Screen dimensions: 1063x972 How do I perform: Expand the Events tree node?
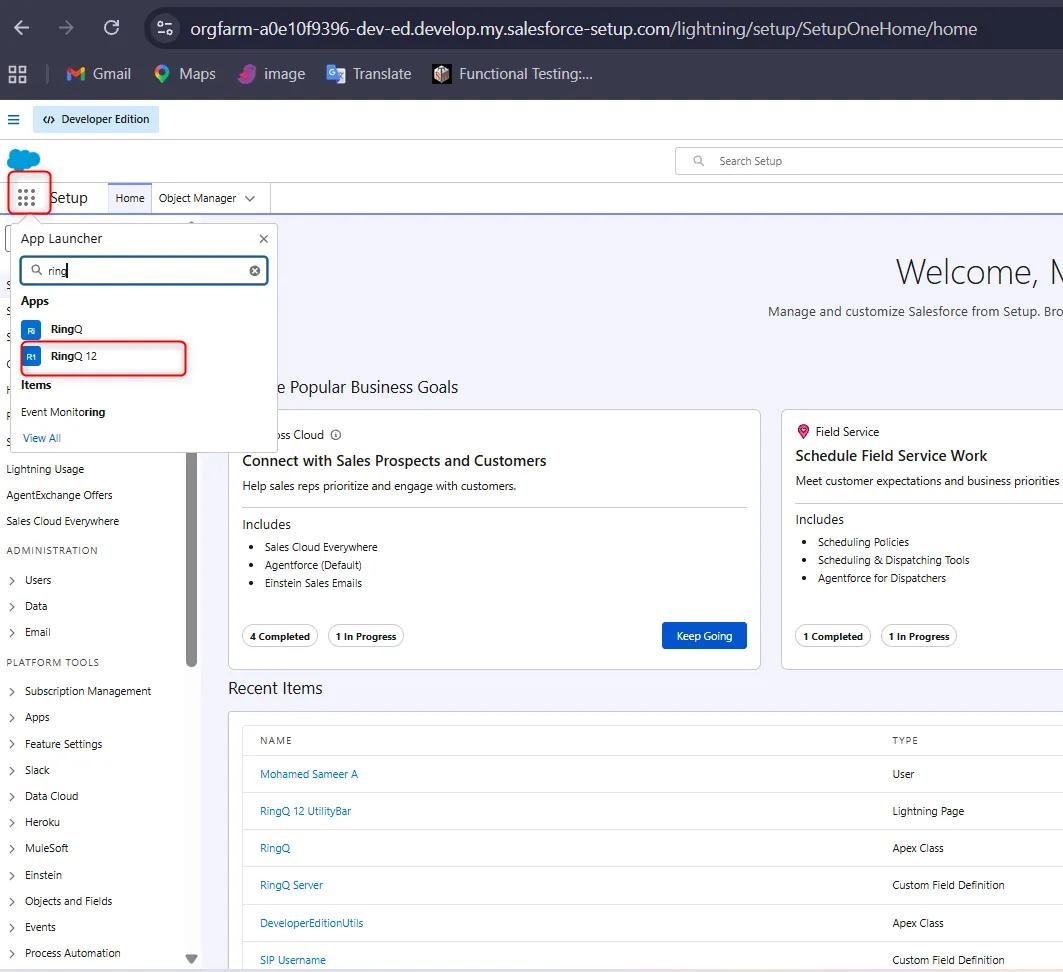tap(12, 928)
